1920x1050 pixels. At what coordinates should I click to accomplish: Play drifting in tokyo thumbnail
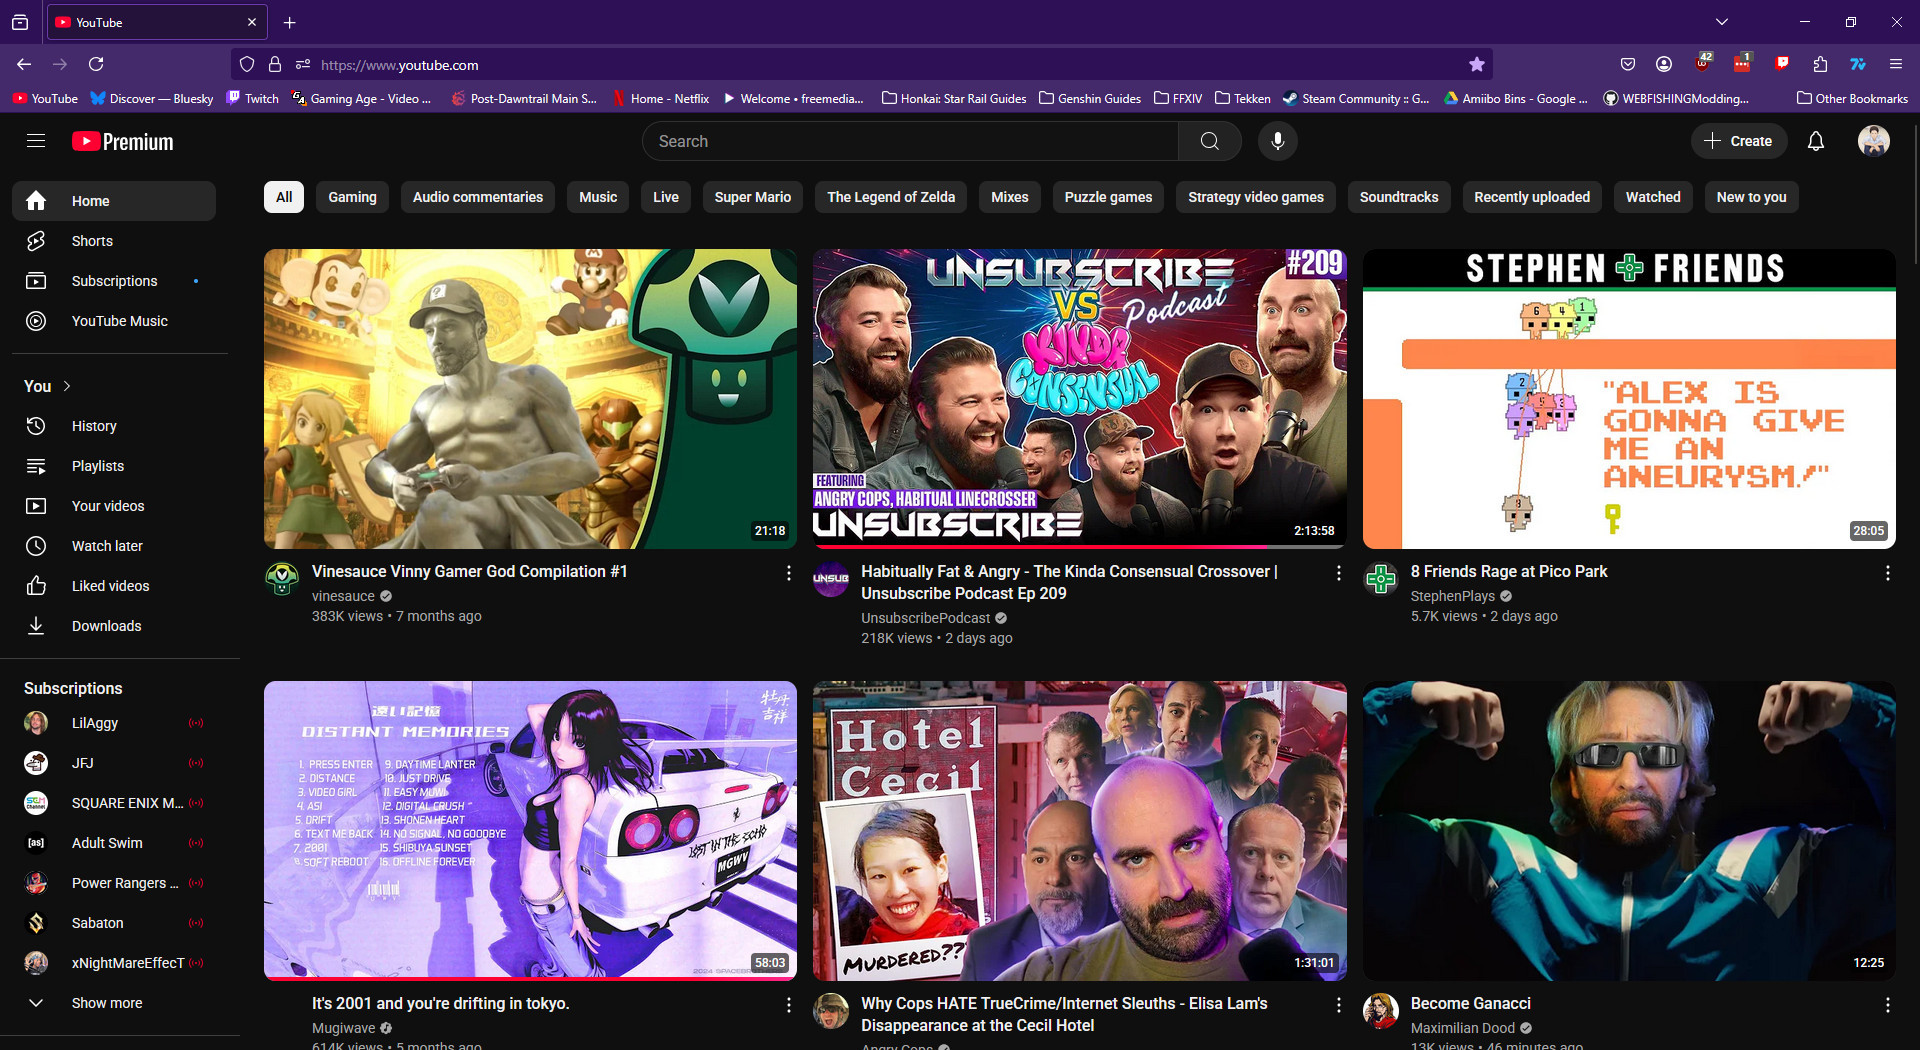tap(530, 831)
